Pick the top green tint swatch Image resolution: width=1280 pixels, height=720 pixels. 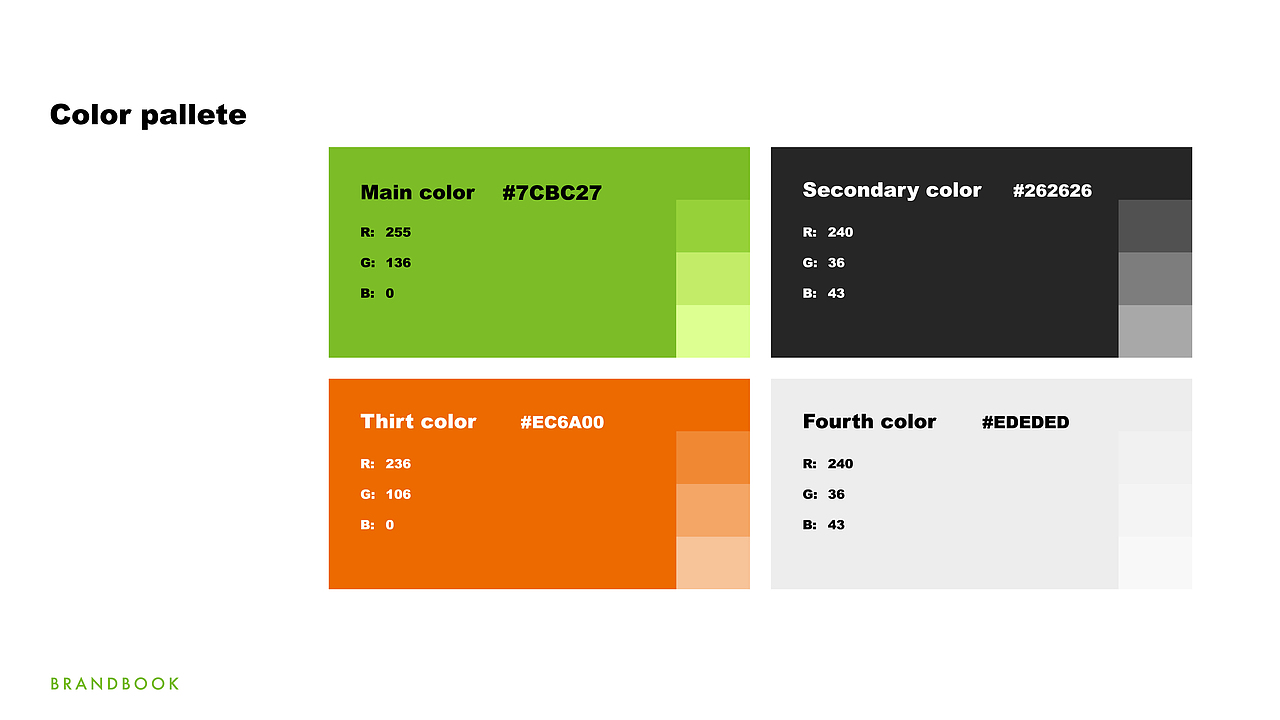click(x=712, y=226)
